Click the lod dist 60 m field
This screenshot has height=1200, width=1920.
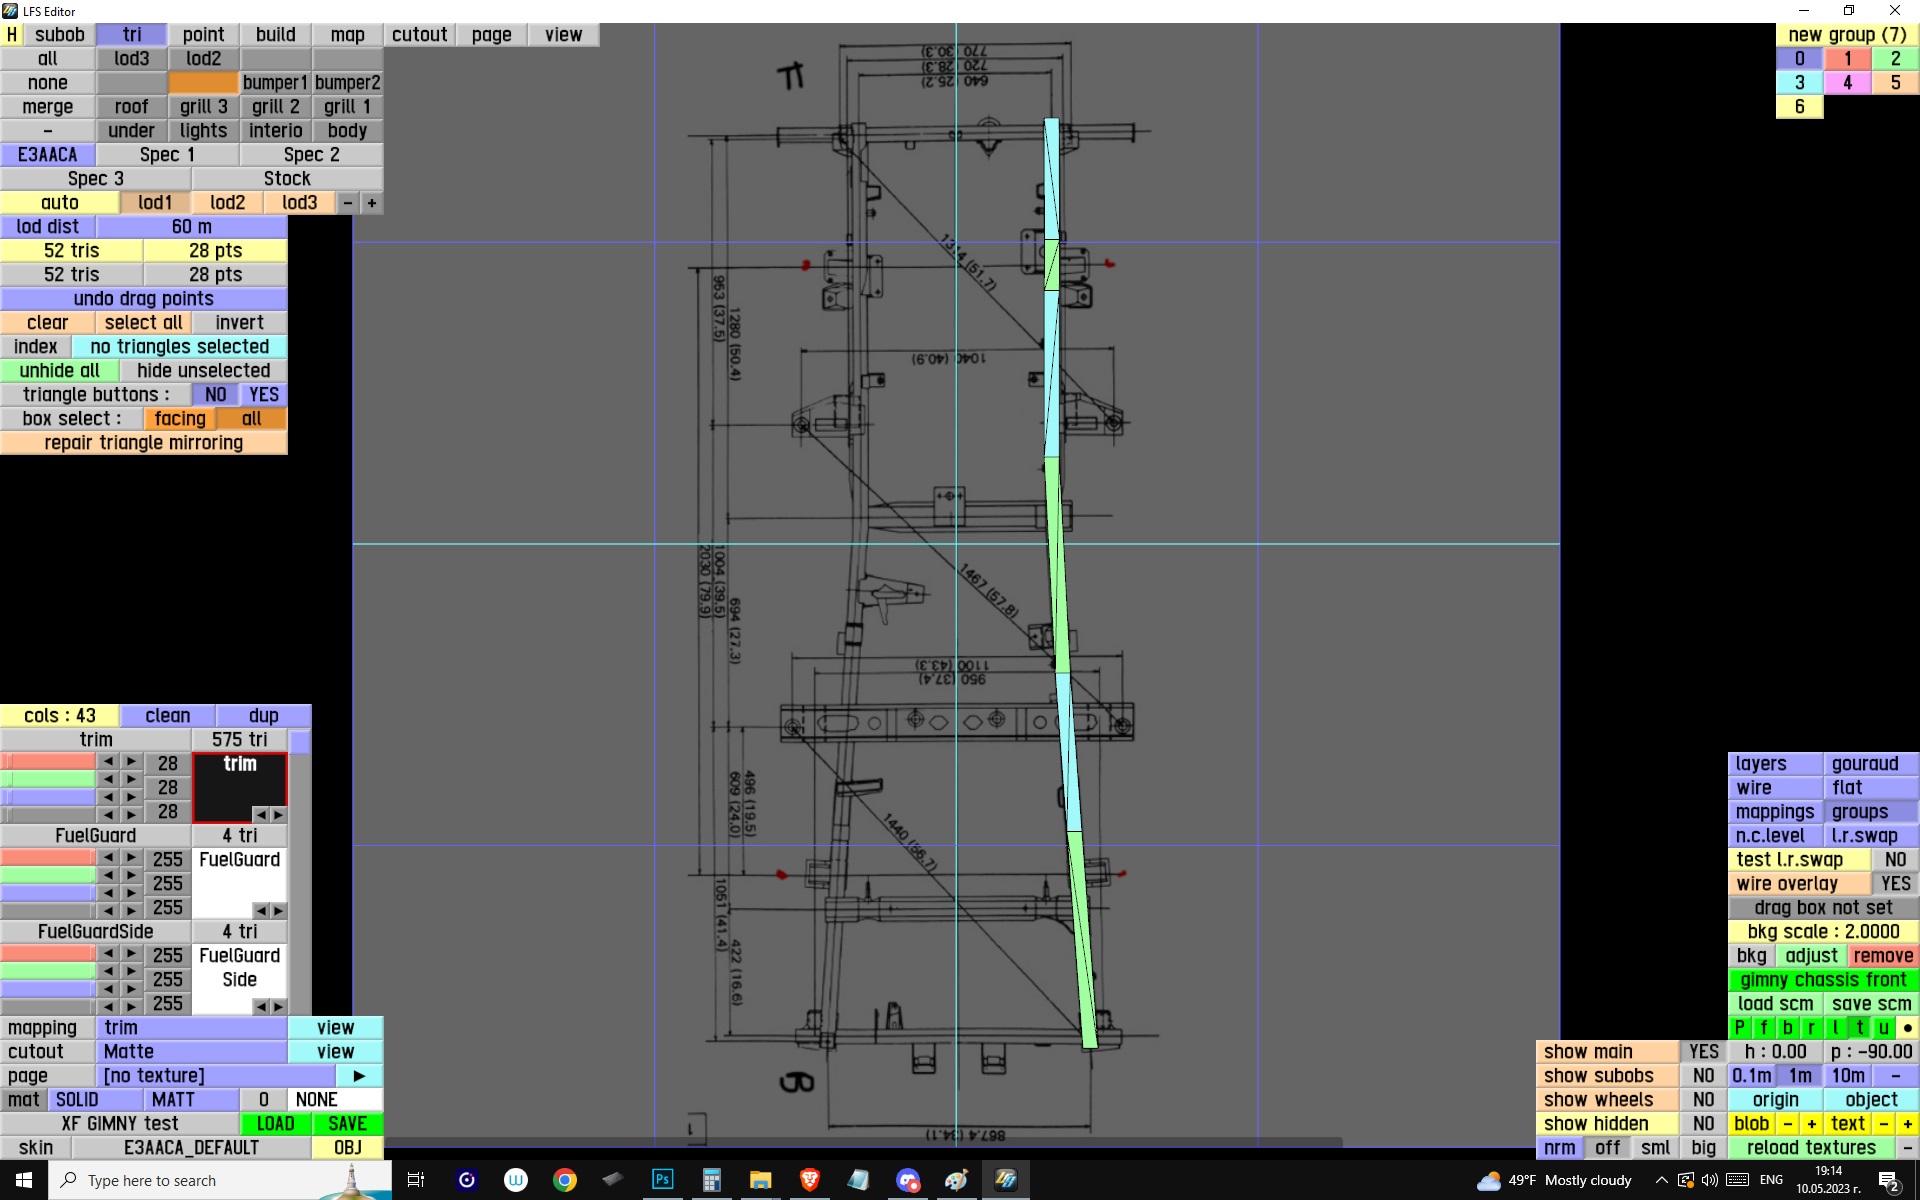point(191,227)
